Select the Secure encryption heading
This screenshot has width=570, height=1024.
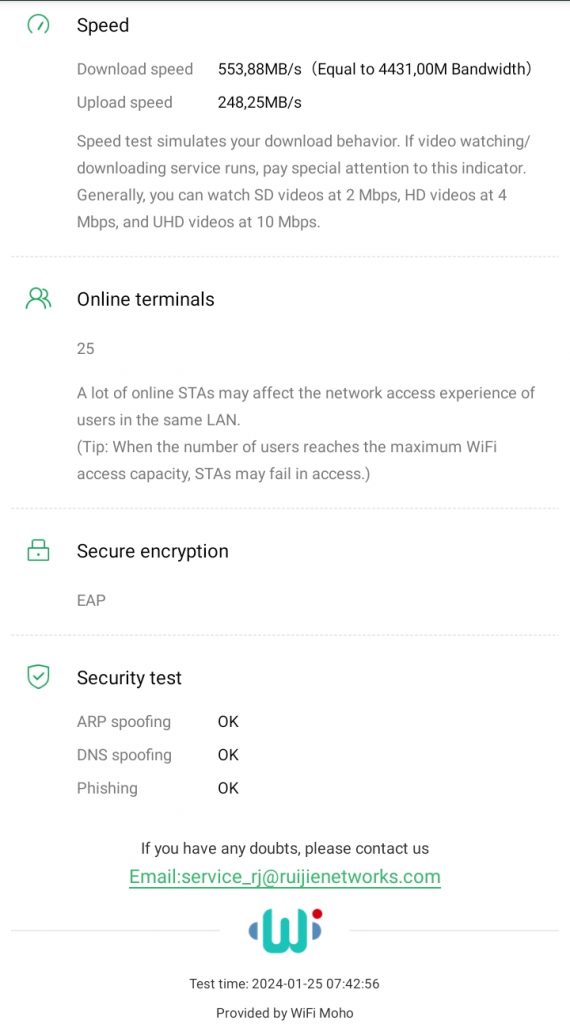pyautogui.click(x=153, y=551)
